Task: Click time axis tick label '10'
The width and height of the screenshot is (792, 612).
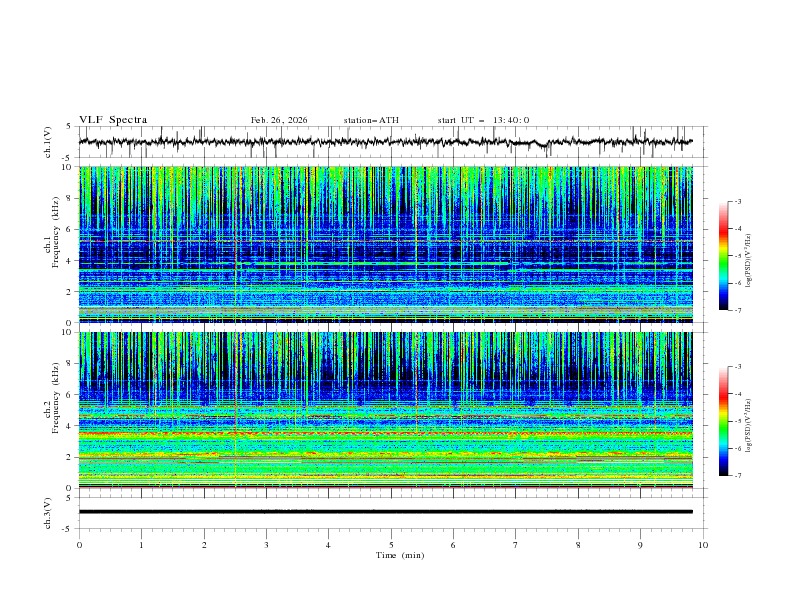Action: pyautogui.click(x=703, y=545)
